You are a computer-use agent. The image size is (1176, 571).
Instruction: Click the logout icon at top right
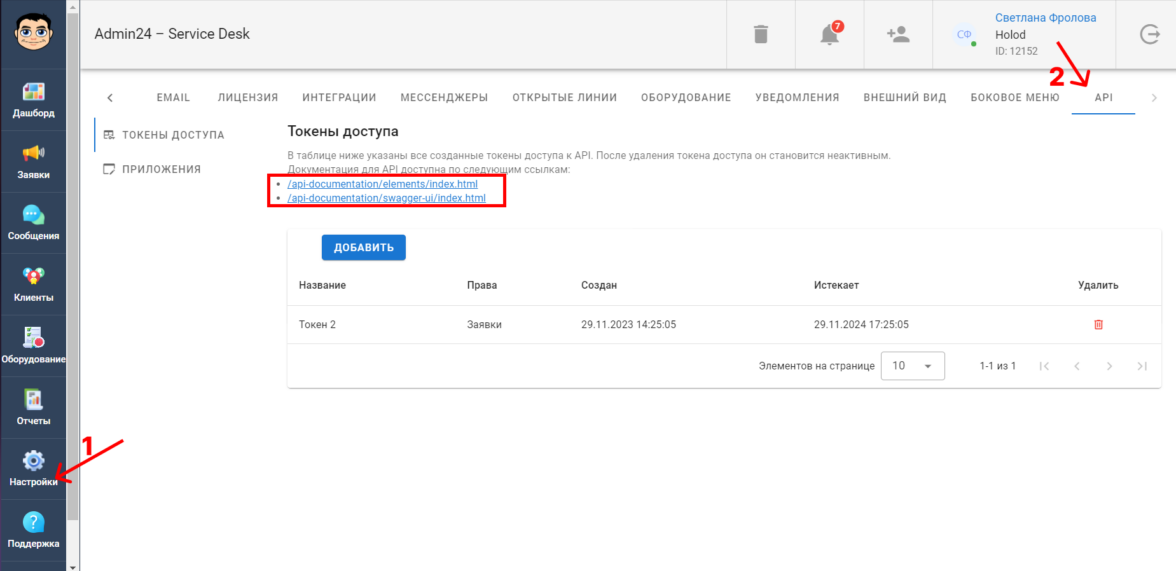coord(1149,35)
